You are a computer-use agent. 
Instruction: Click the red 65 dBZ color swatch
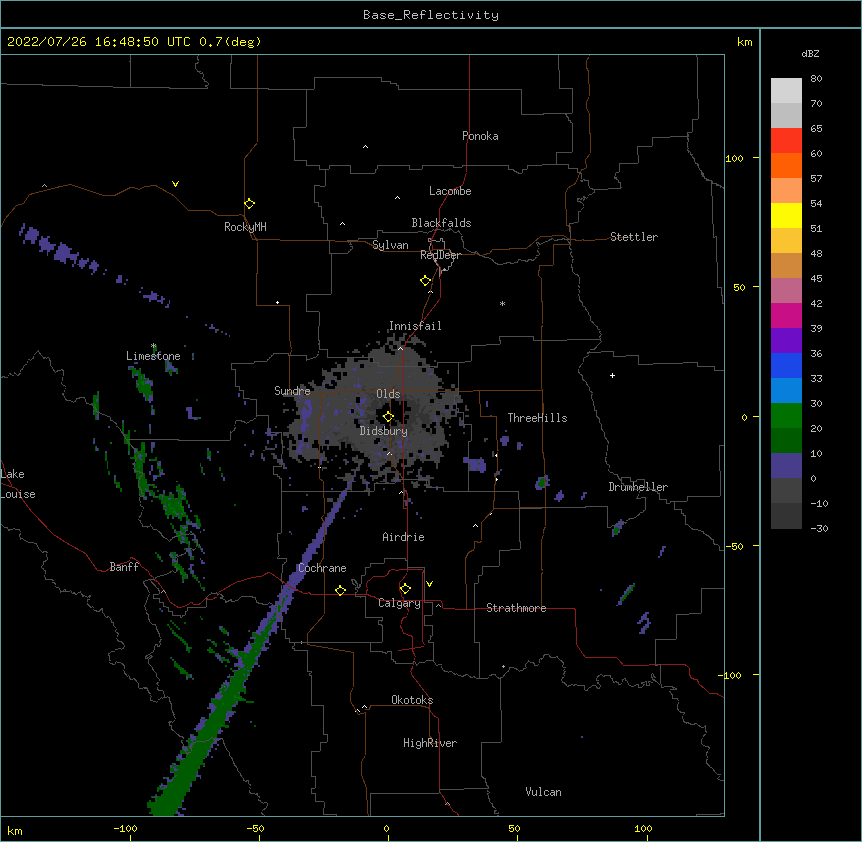786,140
